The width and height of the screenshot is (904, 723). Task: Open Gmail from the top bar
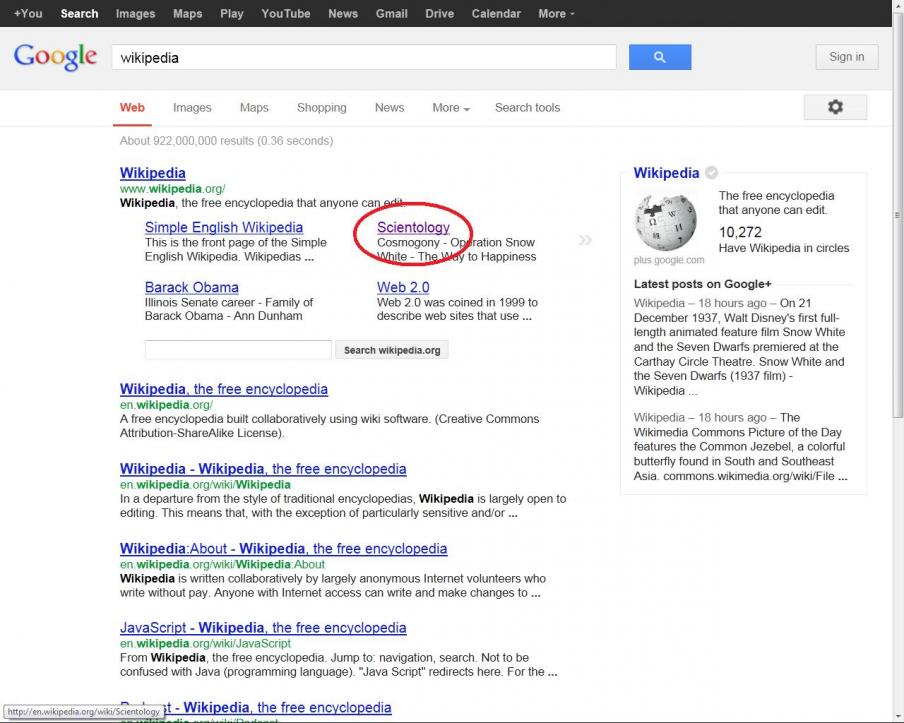391,13
